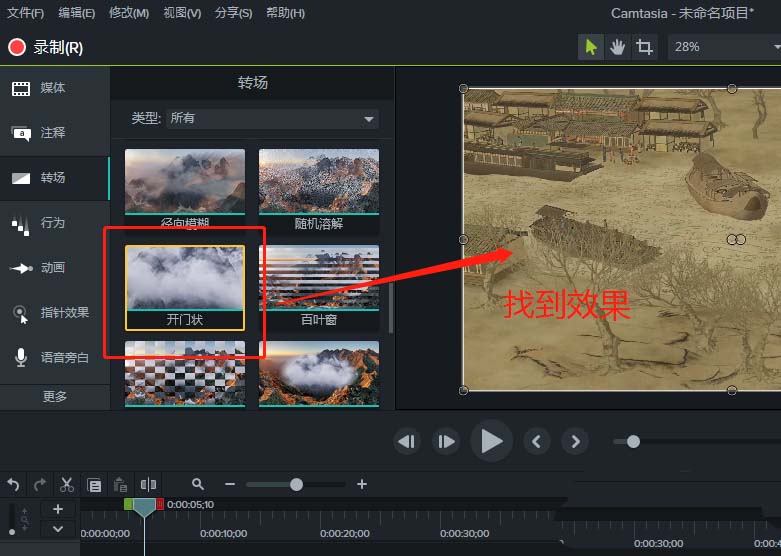
Task: Jump to next clip marker
Action: point(575,441)
